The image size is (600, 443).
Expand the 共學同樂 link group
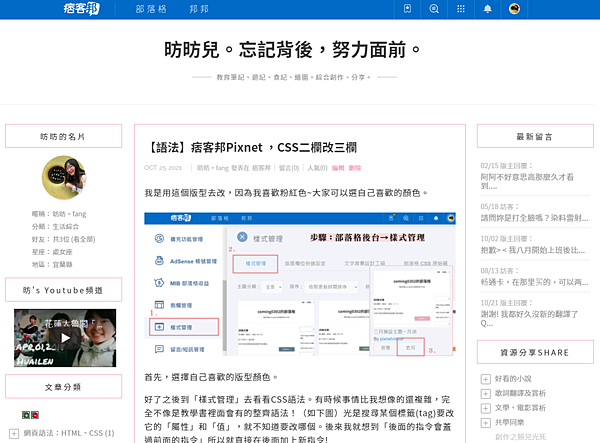pos(485,423)
